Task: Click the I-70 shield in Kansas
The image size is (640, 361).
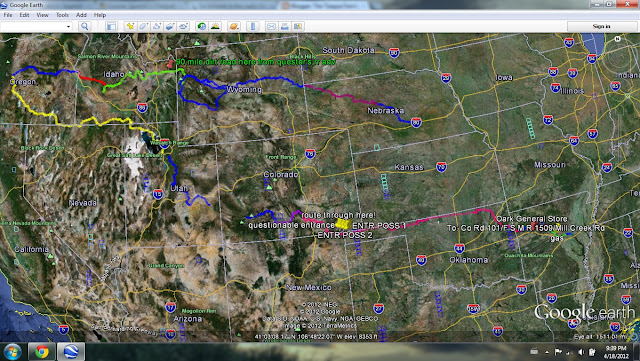Action: pos(441,167)
